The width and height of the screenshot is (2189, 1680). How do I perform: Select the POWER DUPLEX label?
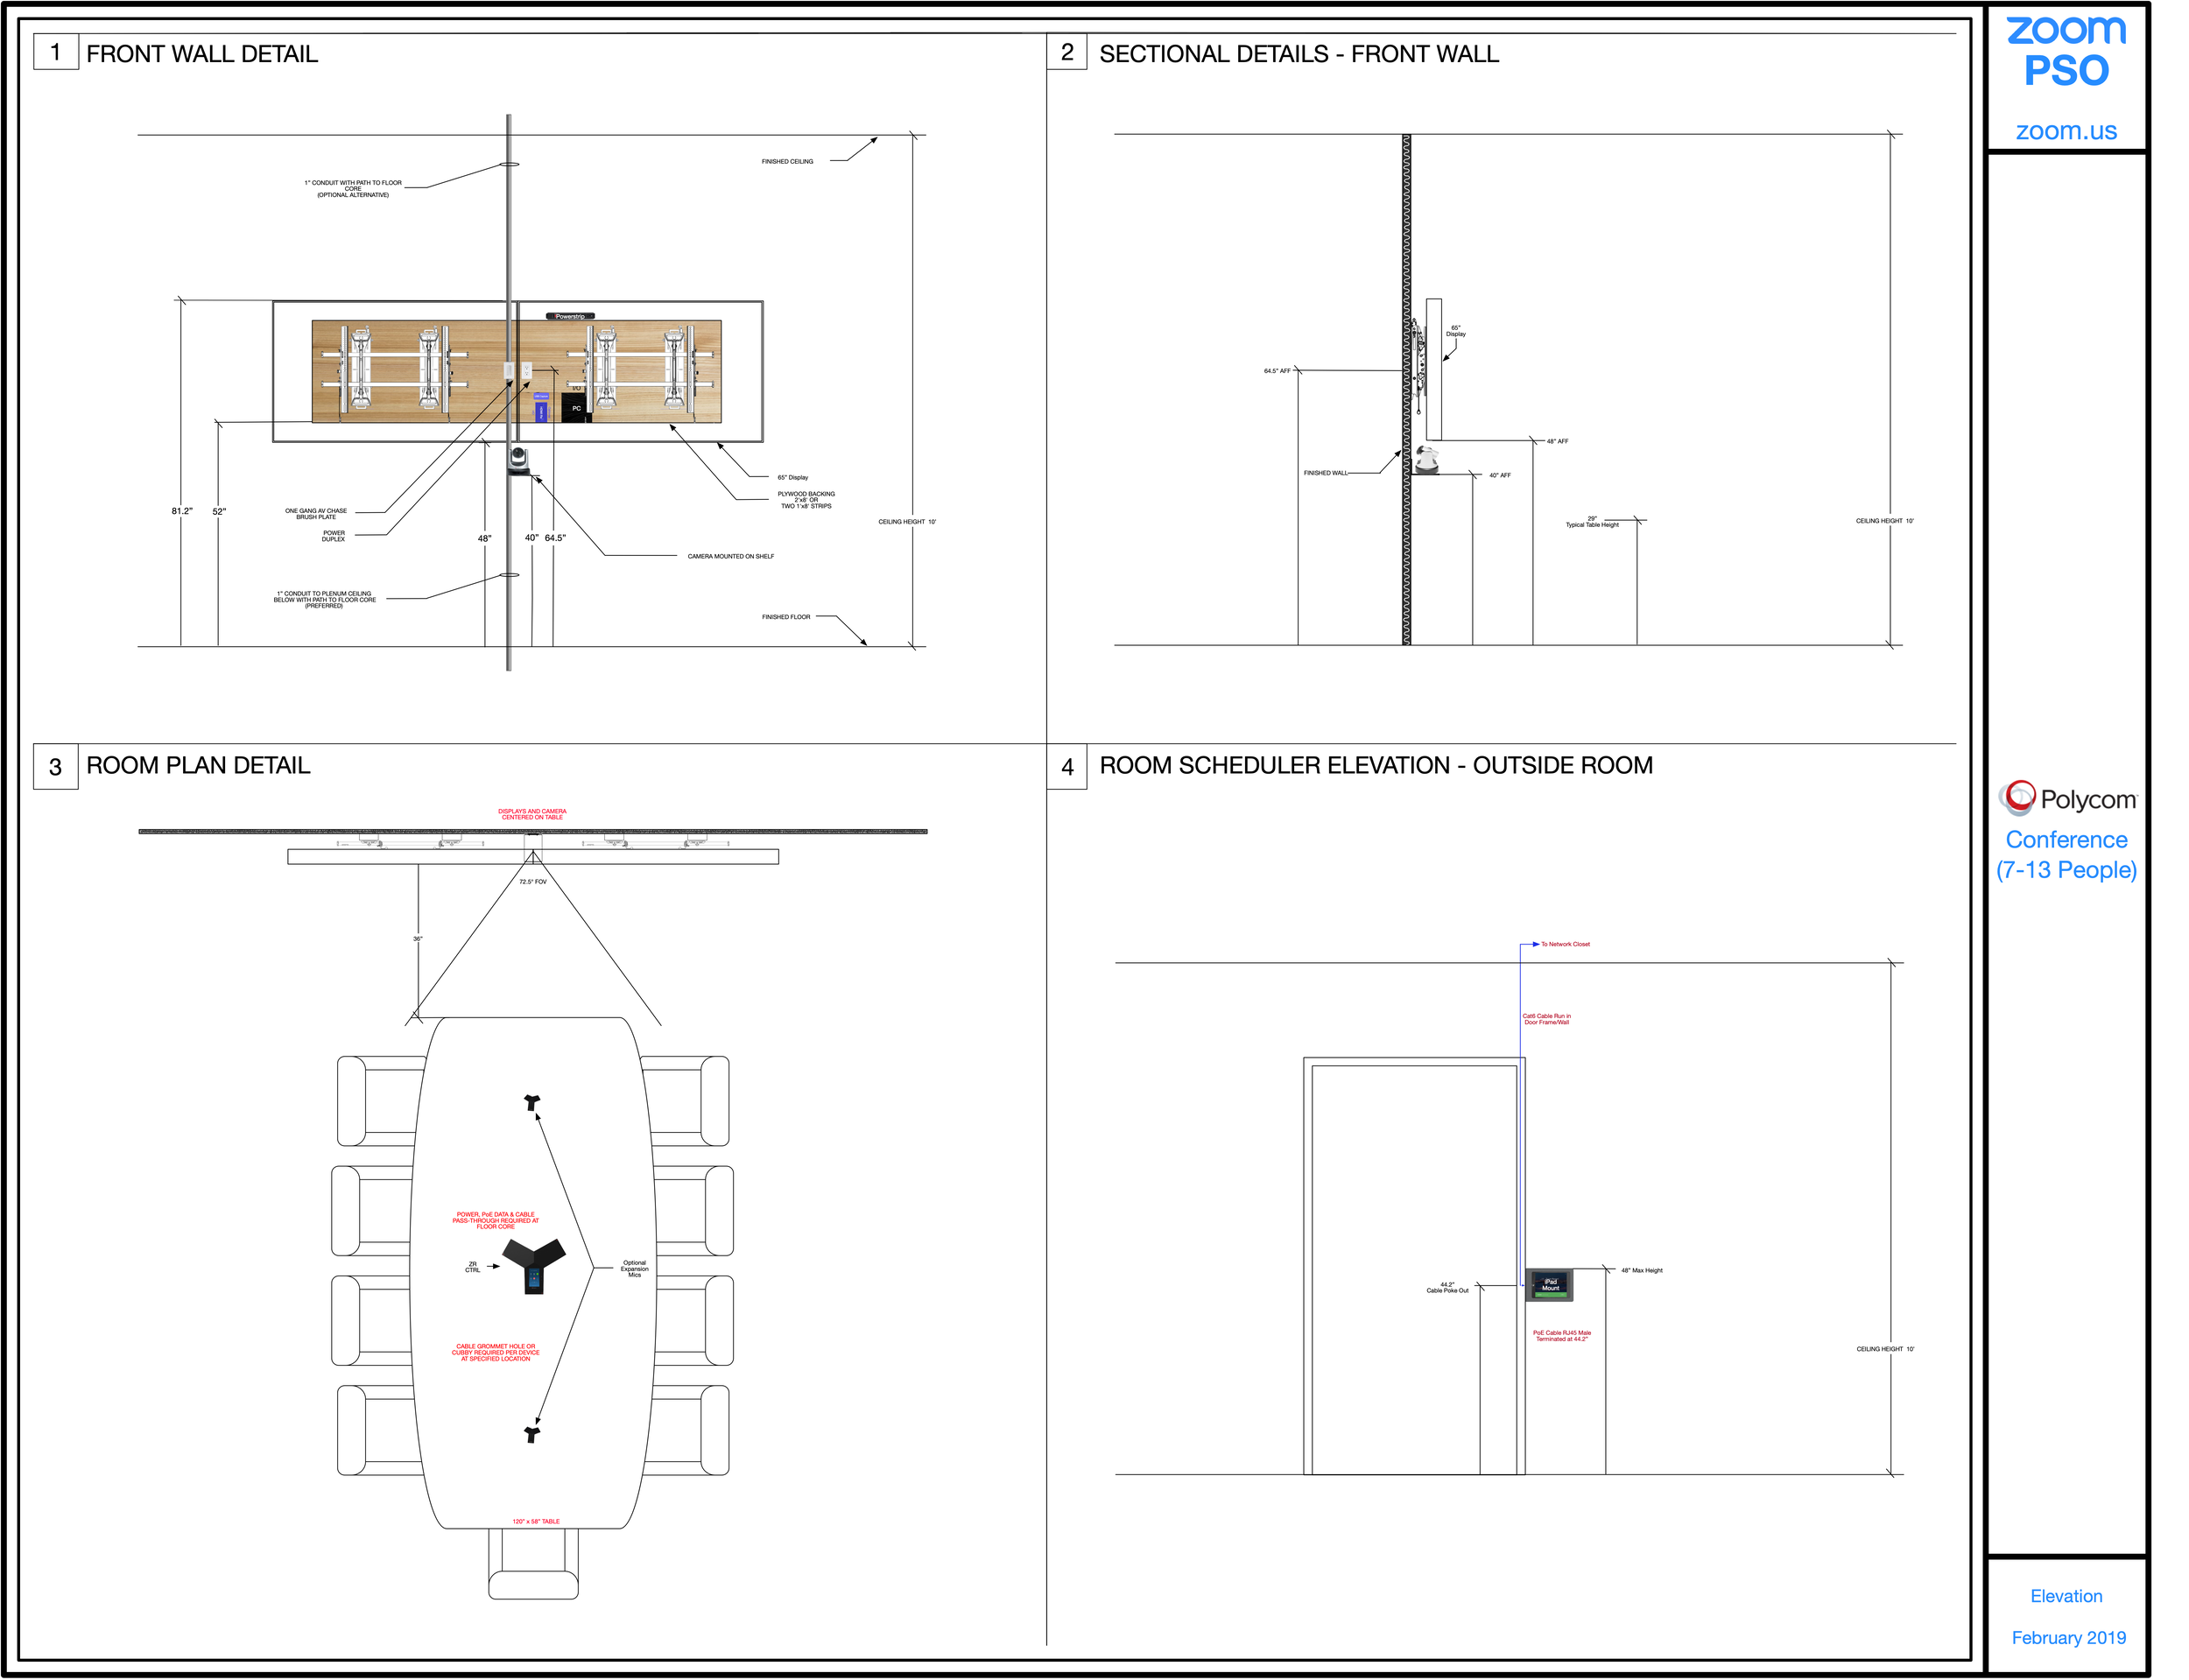pos(333,536)
